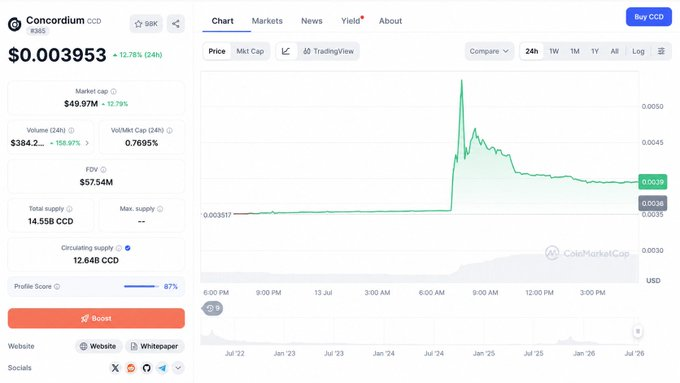Expand Volume (24h) details arrow
Image resolution: width=680 pixels, height=383 pixels.
(x=87, y=143)
